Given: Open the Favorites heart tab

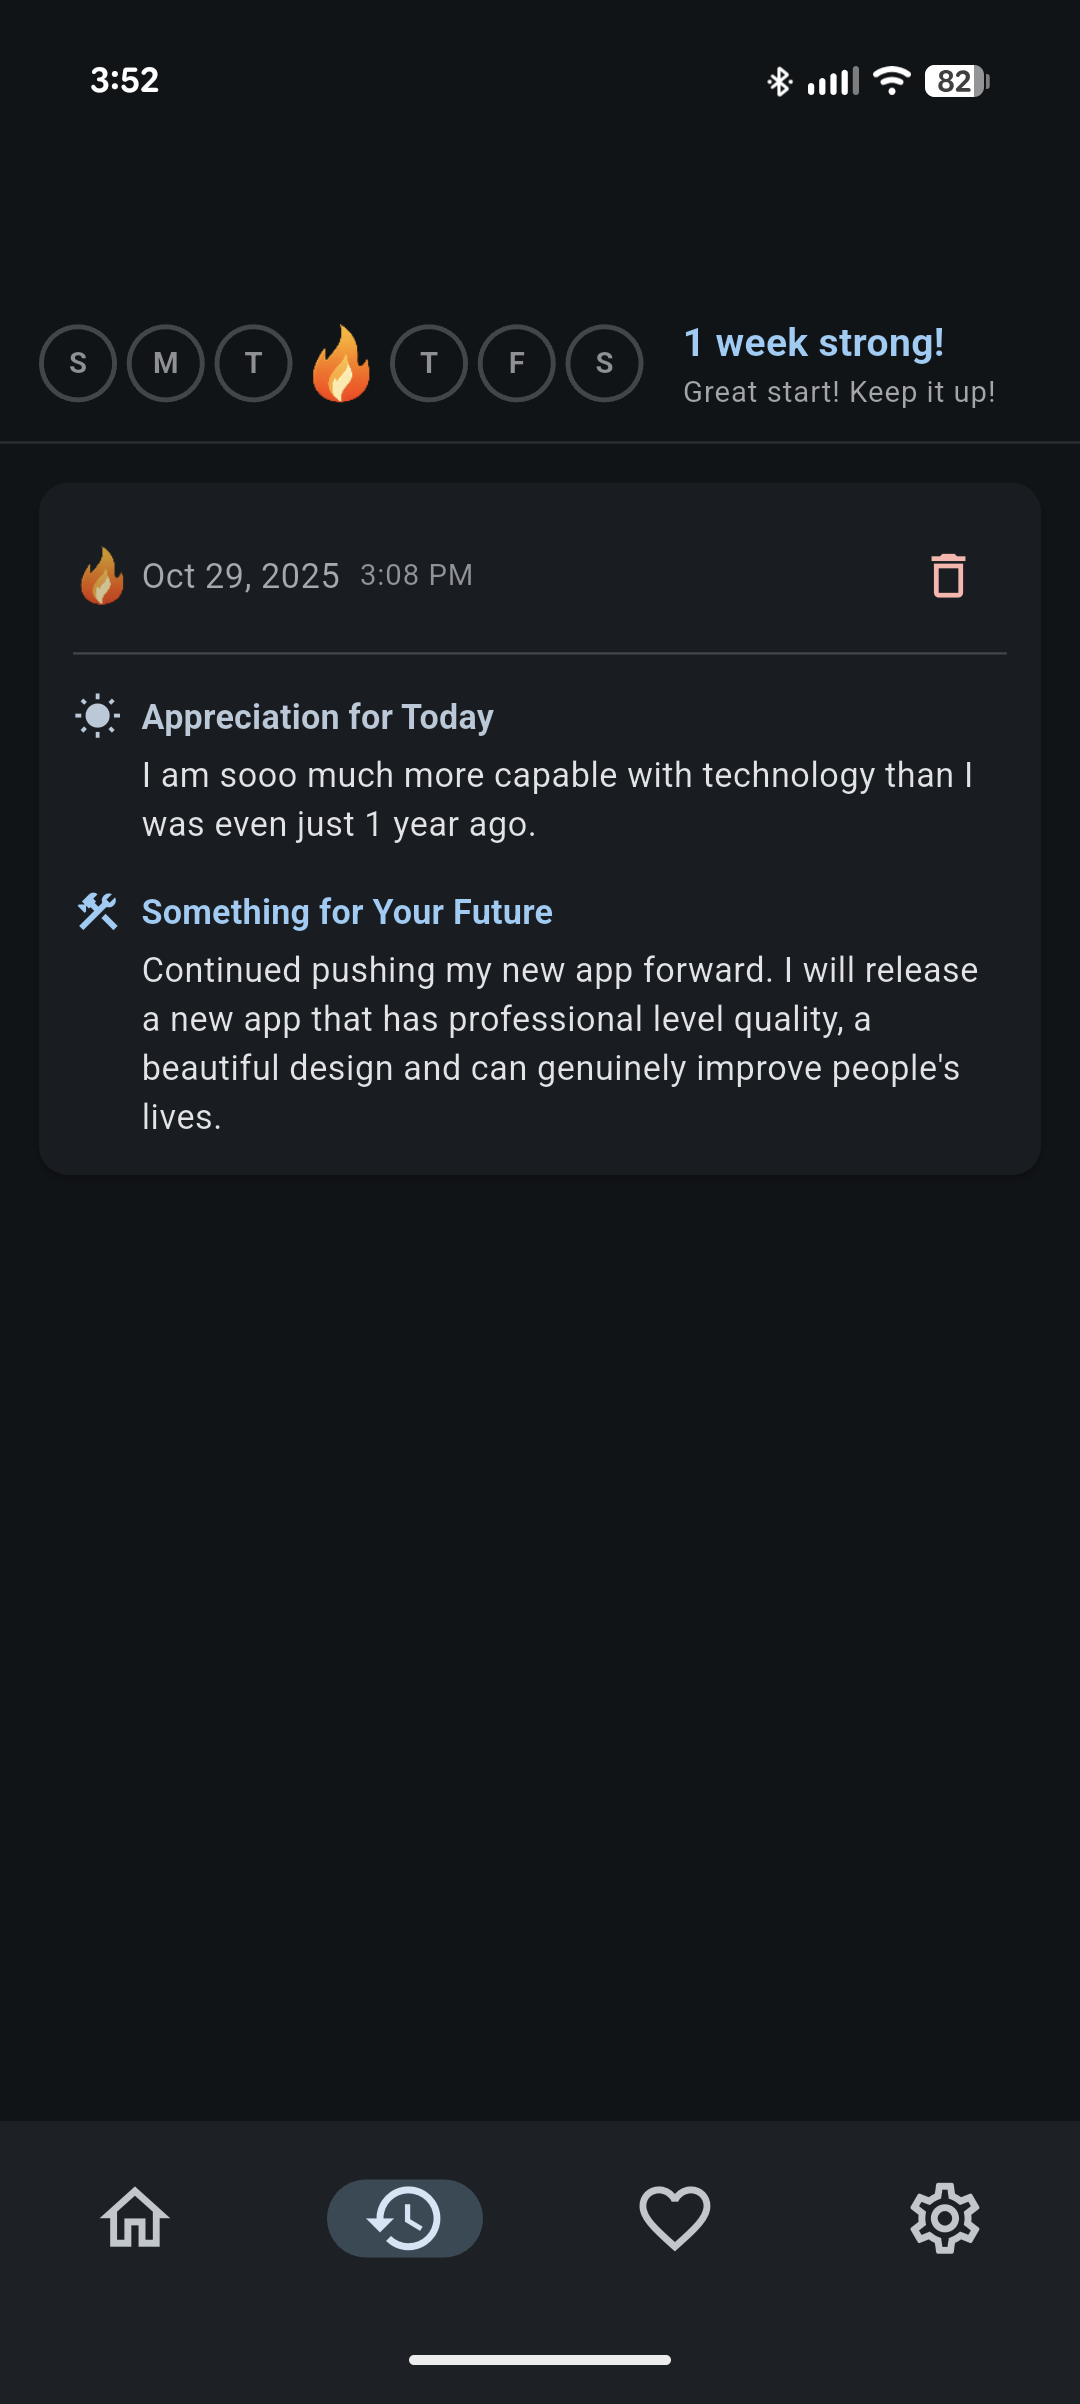Looking at the screenshot, I should [675, 2217].
